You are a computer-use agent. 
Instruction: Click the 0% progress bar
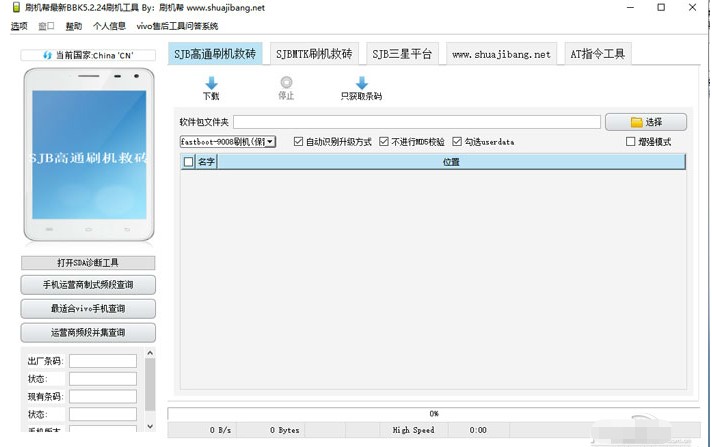click(434, 414)
